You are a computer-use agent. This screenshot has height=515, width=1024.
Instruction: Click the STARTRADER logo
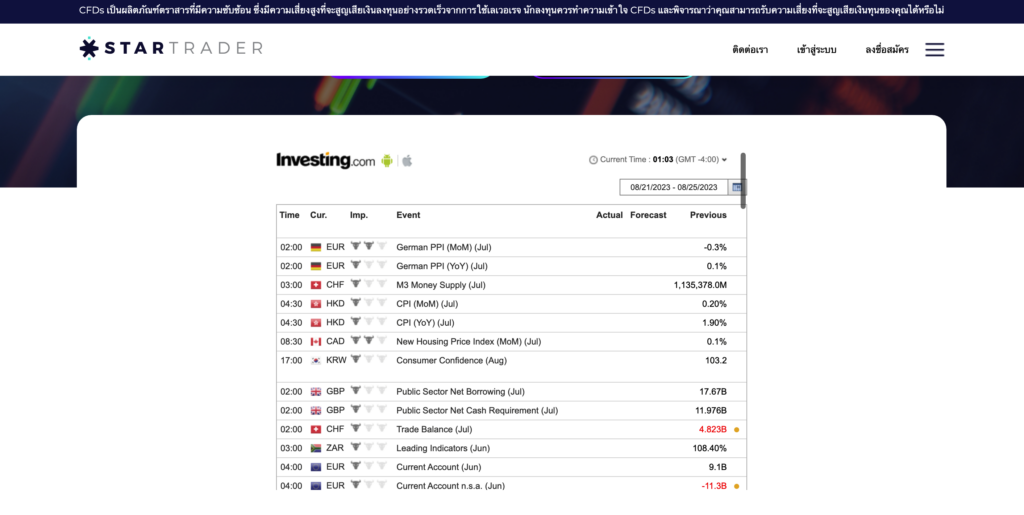coord(171,48)
